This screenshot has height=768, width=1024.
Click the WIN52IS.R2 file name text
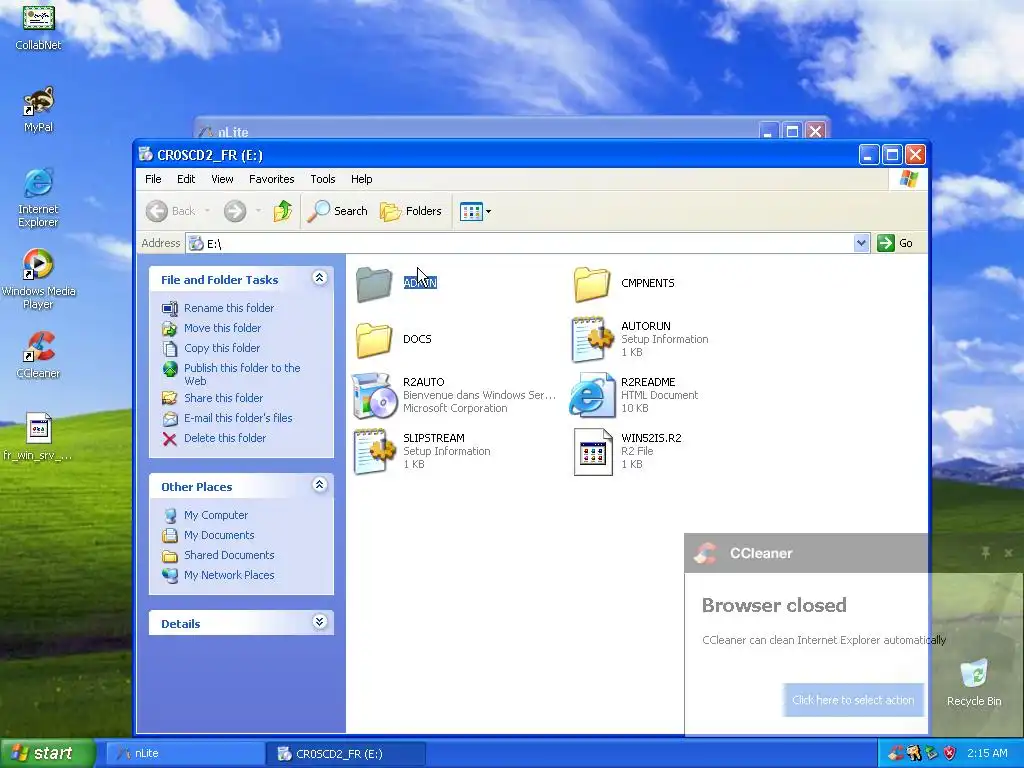coord(651,438)
